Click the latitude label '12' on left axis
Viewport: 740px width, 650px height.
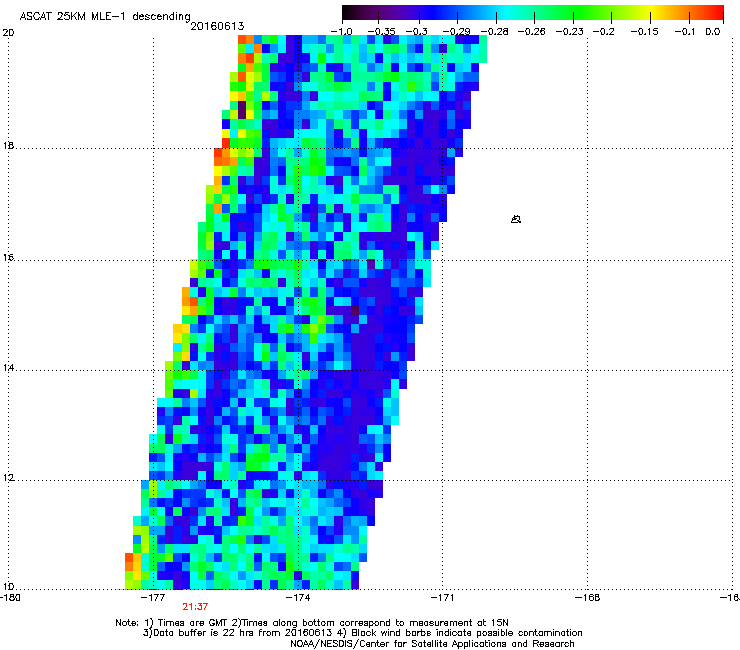(8, 478)
